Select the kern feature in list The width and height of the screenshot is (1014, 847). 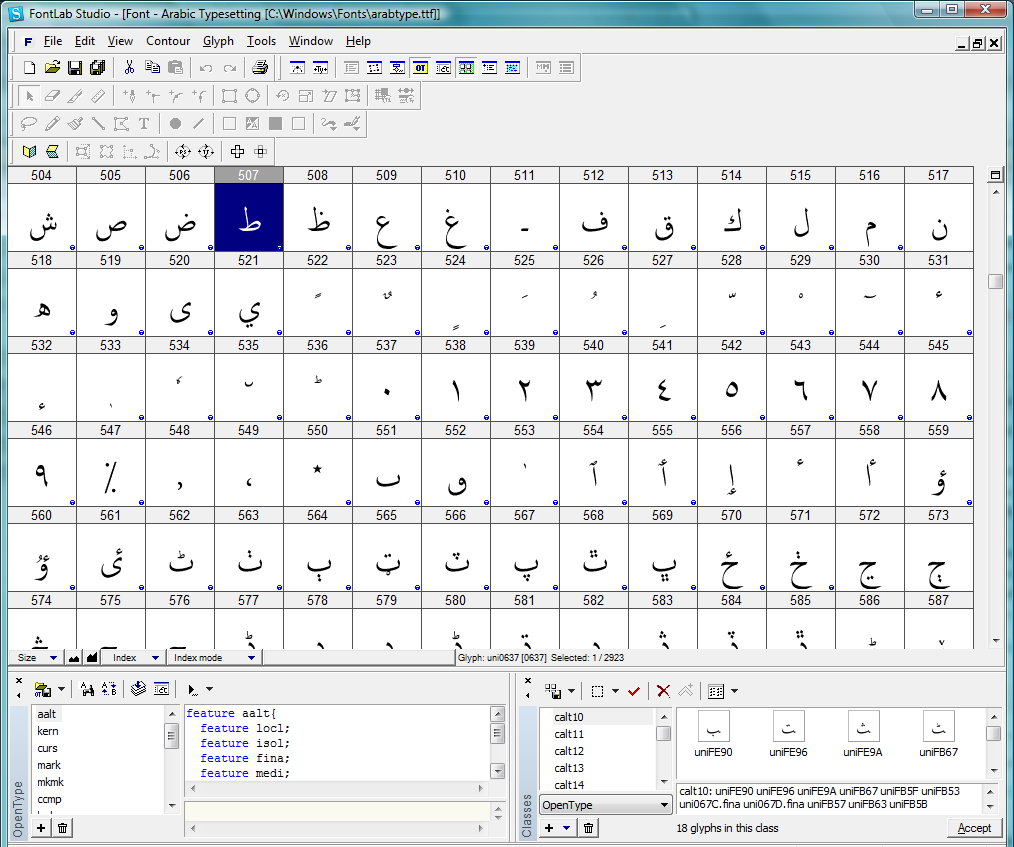[48, 731]
